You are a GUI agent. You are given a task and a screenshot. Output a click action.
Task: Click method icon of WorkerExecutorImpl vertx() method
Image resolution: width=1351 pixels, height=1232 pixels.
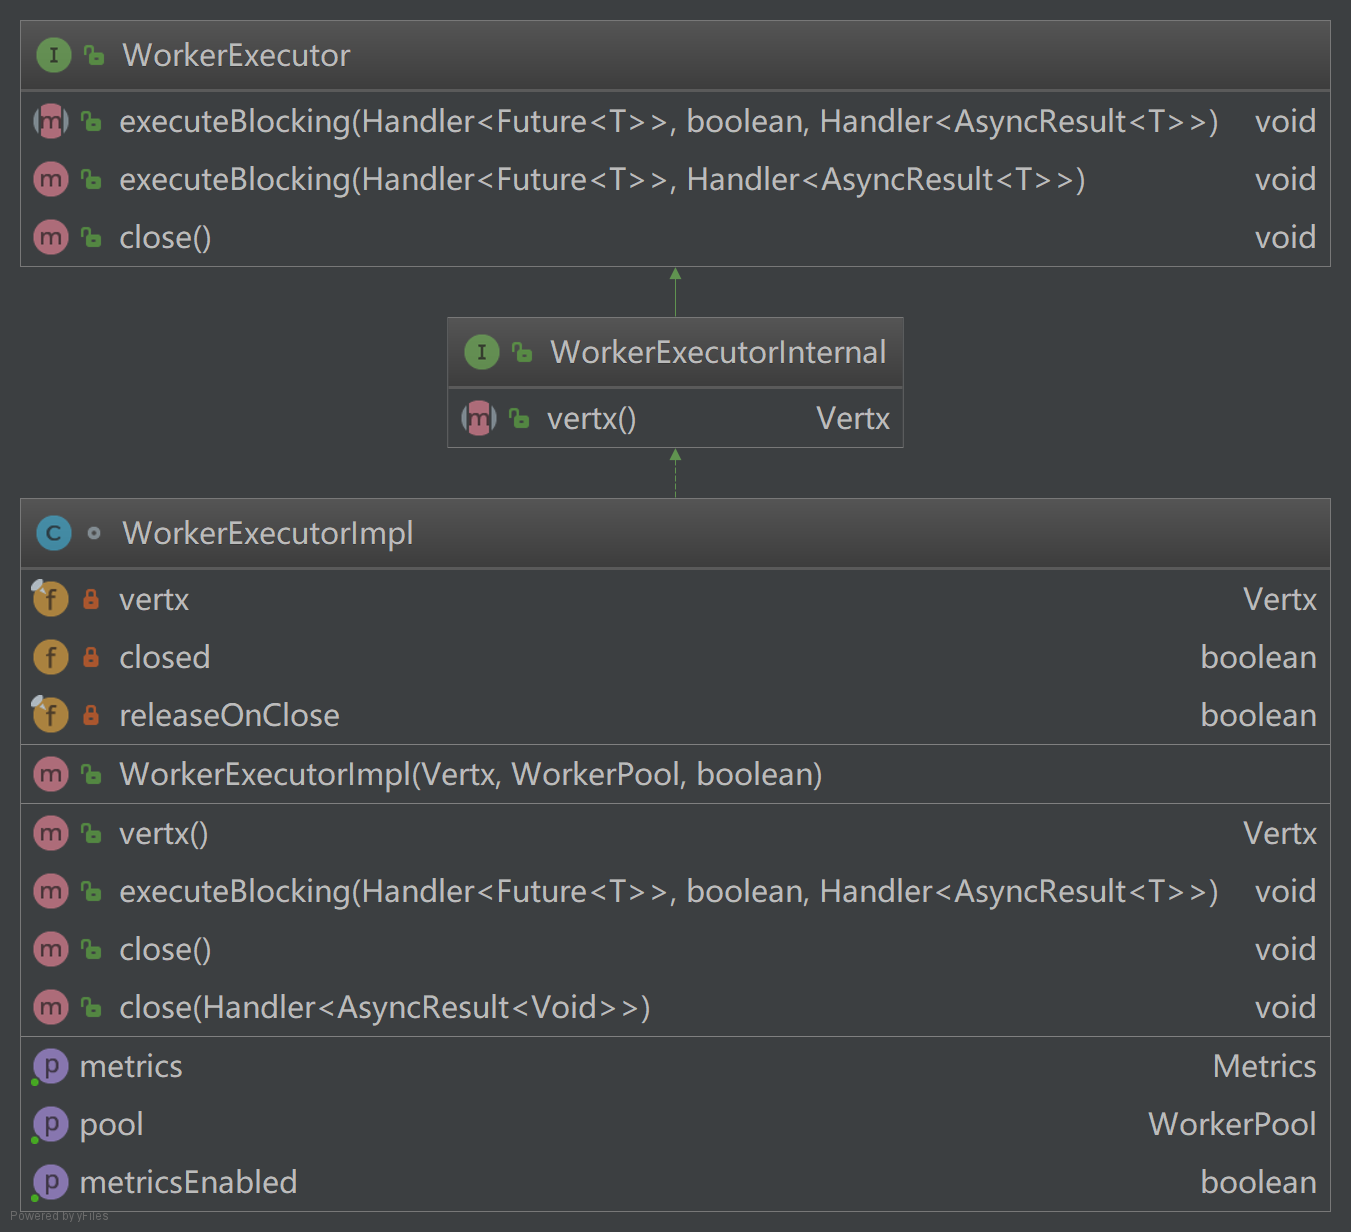coord(51,833)
